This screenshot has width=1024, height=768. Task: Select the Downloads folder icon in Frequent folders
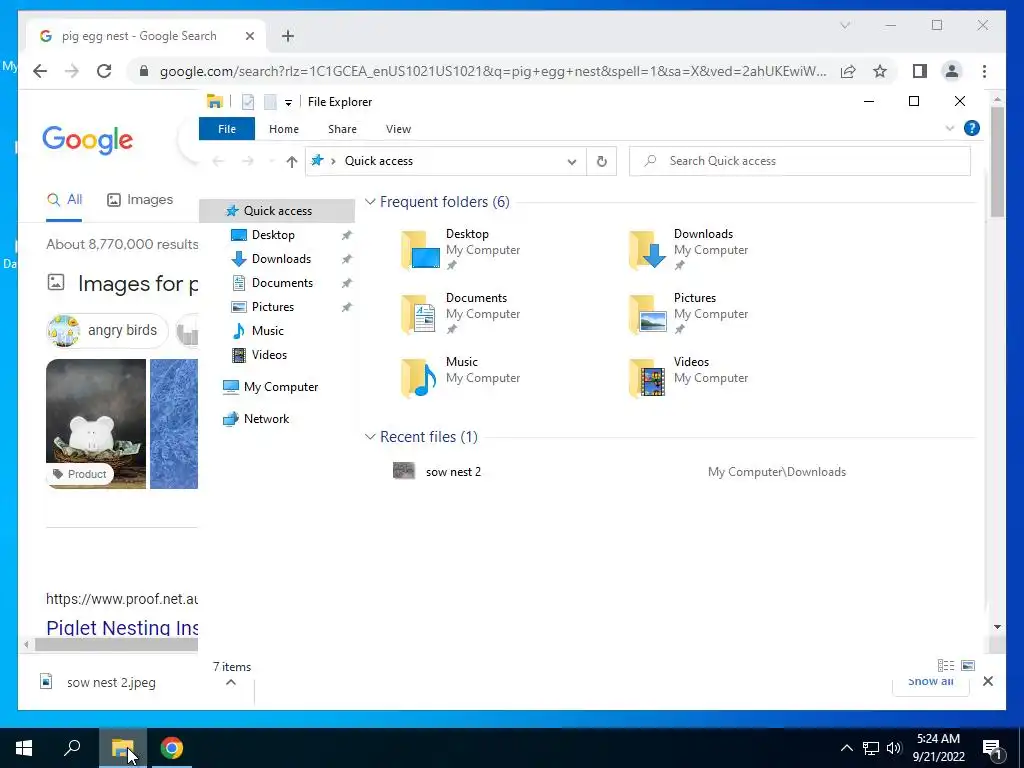647,249
